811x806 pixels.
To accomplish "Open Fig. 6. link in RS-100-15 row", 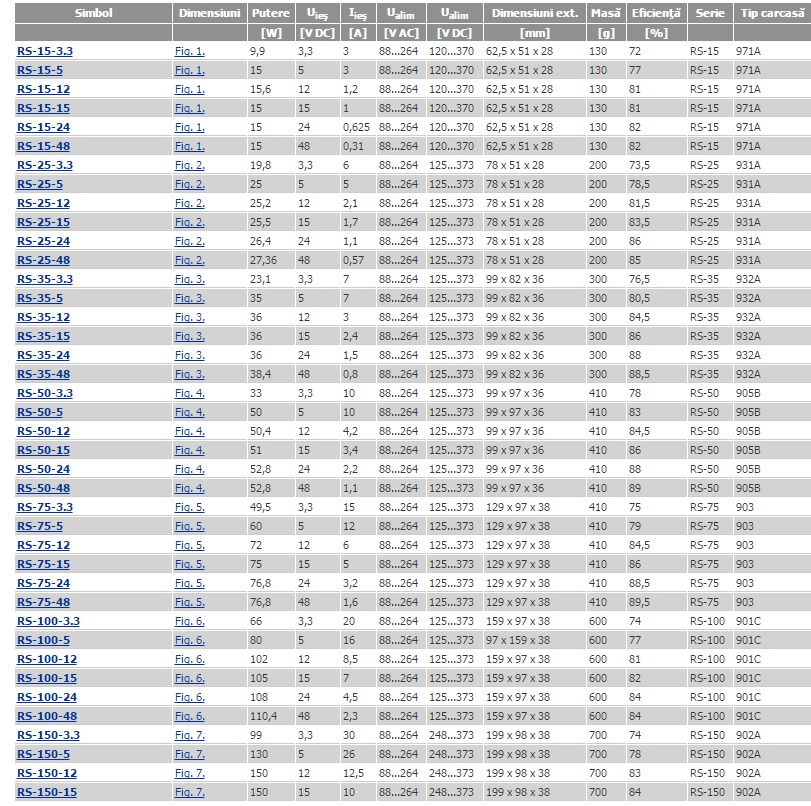I will pos(190,678).
